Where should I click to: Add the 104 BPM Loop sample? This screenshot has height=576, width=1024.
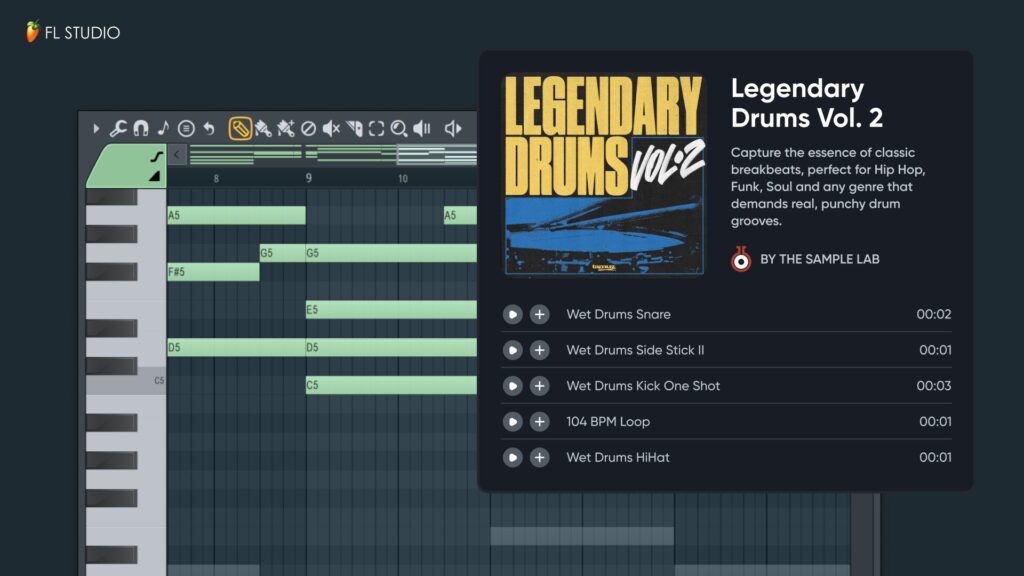539,422
